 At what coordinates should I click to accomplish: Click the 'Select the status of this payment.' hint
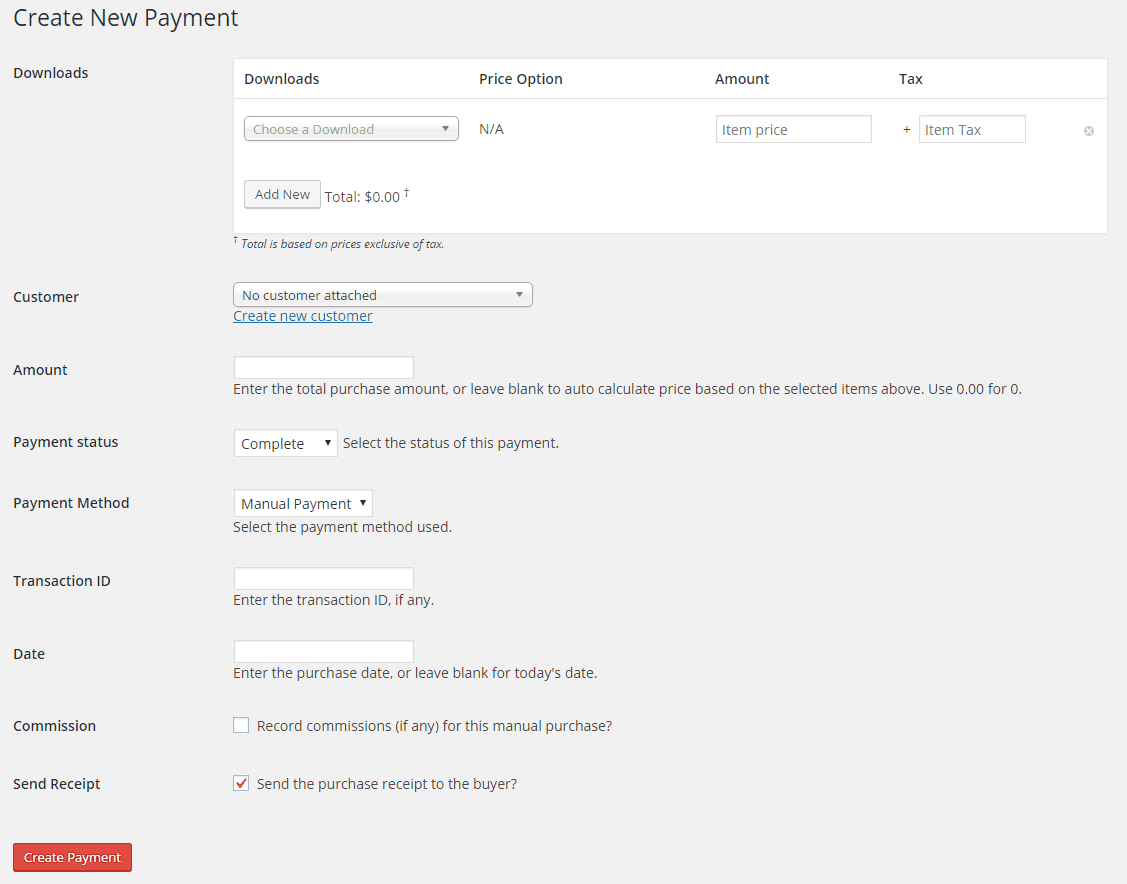451,443
